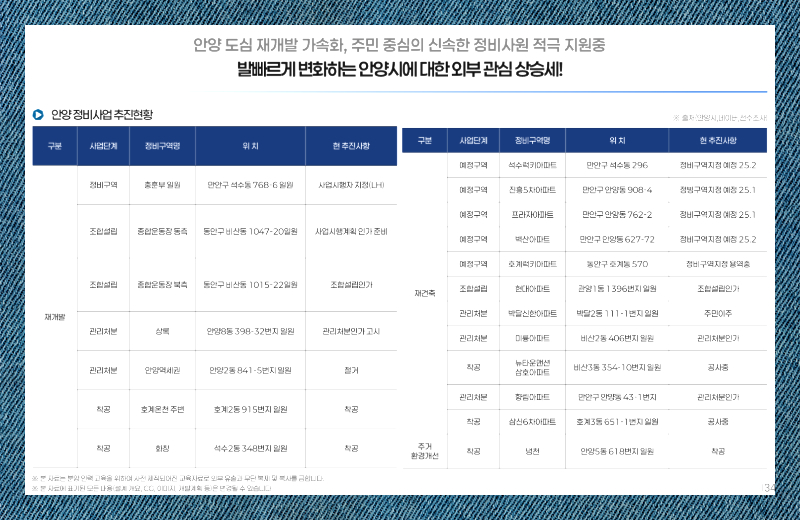Click '만안구 석수동 296' location cell

tap(617, 165)
